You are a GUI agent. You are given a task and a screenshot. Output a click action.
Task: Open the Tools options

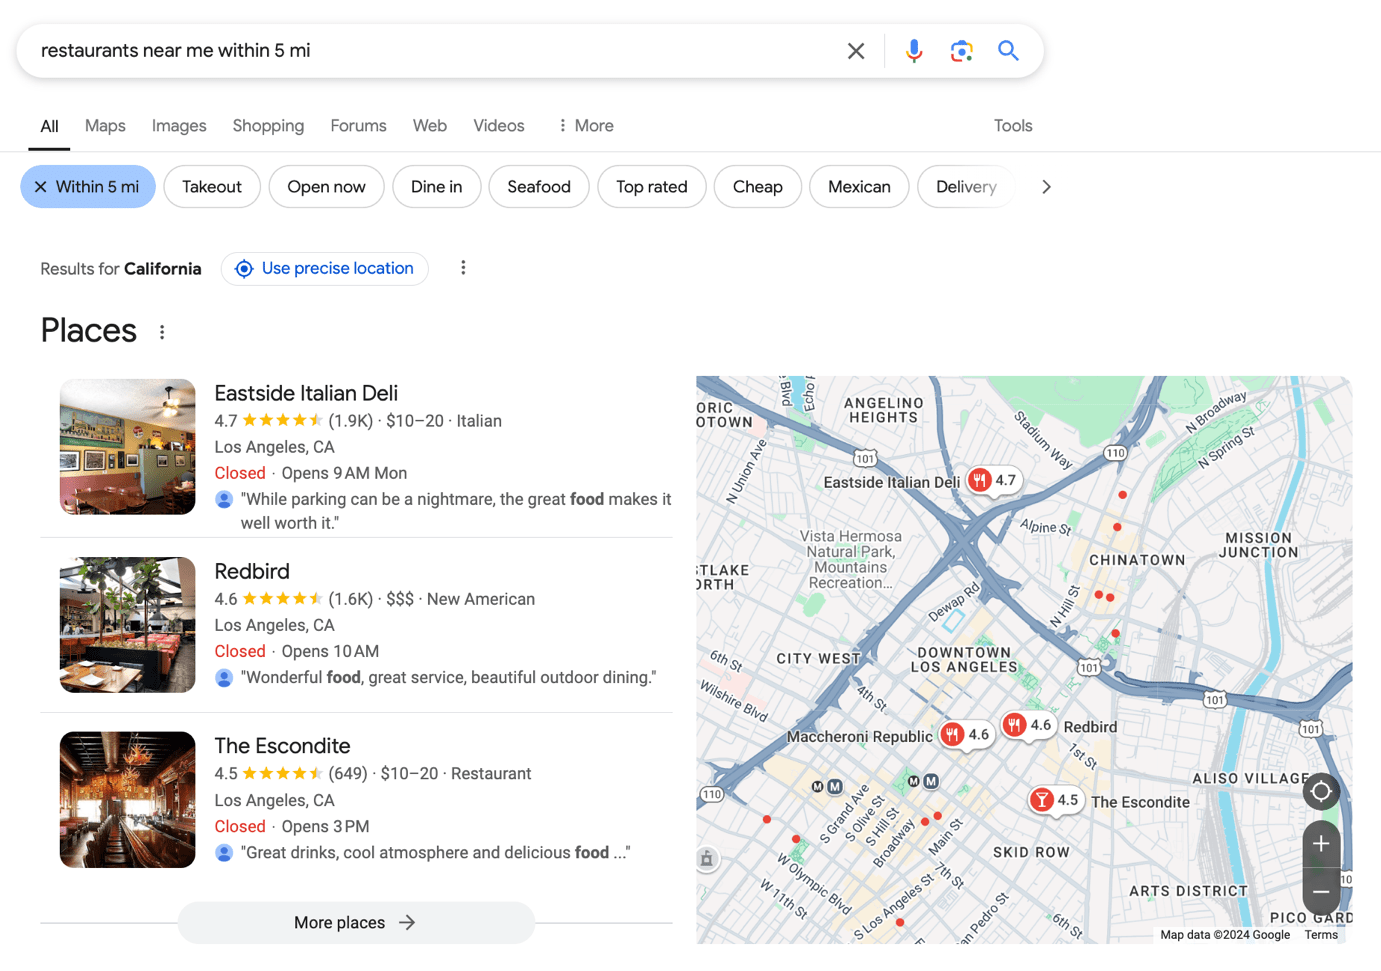1013,126
